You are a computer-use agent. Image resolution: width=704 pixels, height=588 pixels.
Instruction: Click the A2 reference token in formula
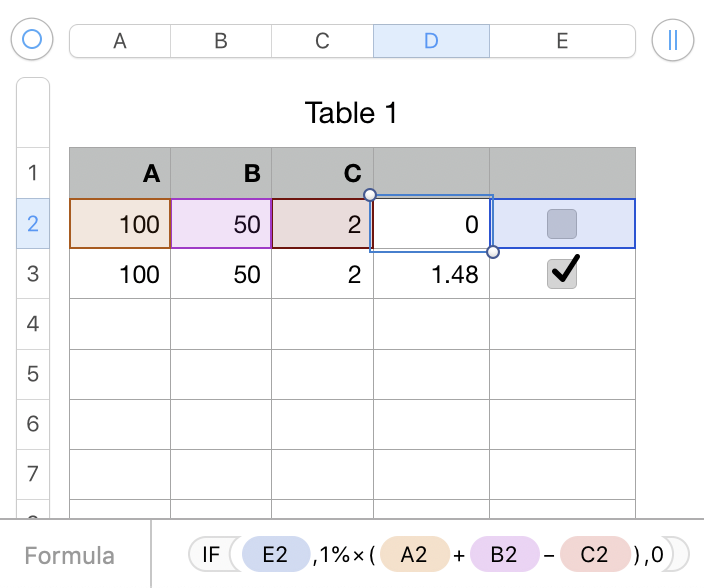413,554
